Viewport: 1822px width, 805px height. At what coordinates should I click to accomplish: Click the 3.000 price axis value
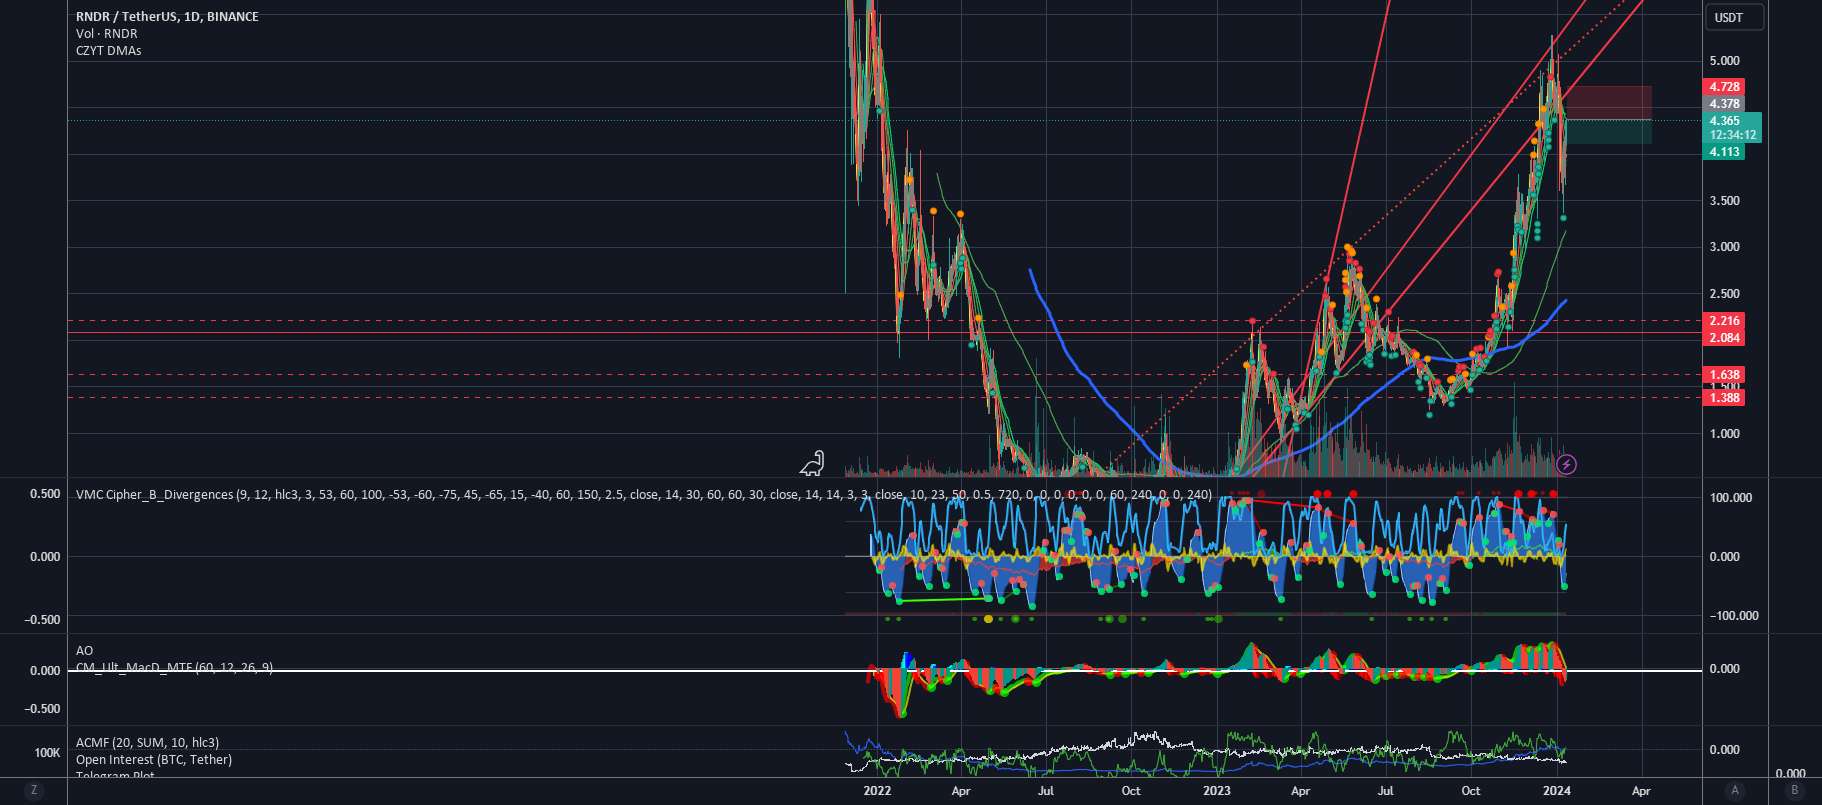click(x=1724, y=247)
